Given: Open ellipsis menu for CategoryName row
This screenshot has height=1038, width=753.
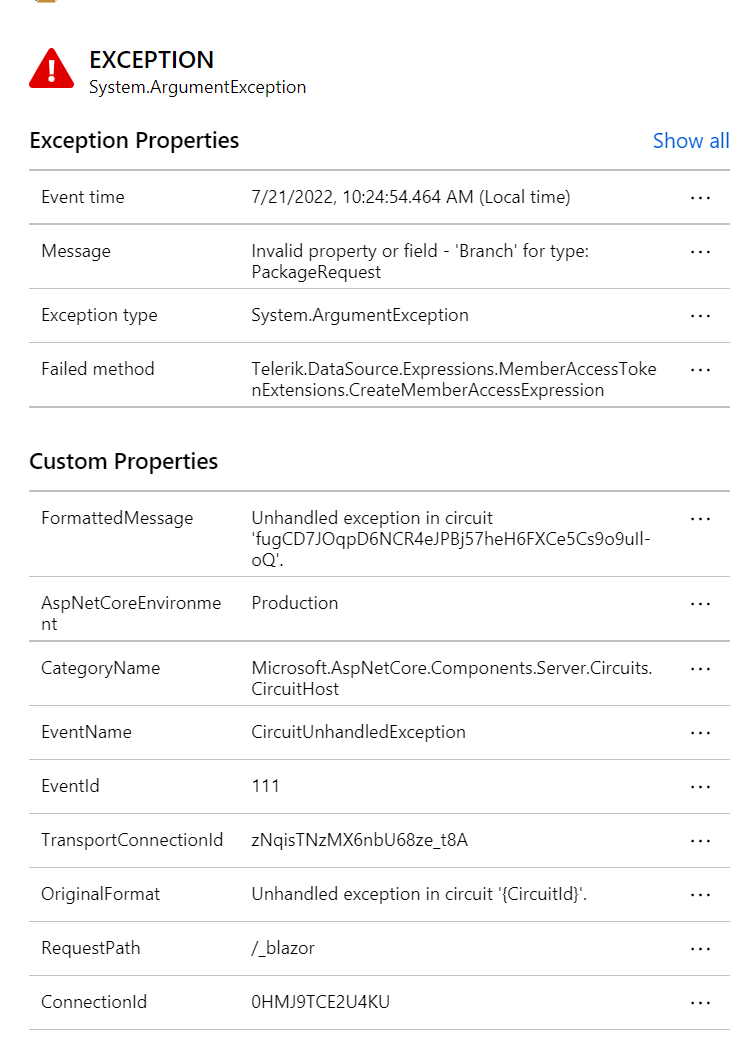Looking at the screenshot, I should (x=700, y=669).
